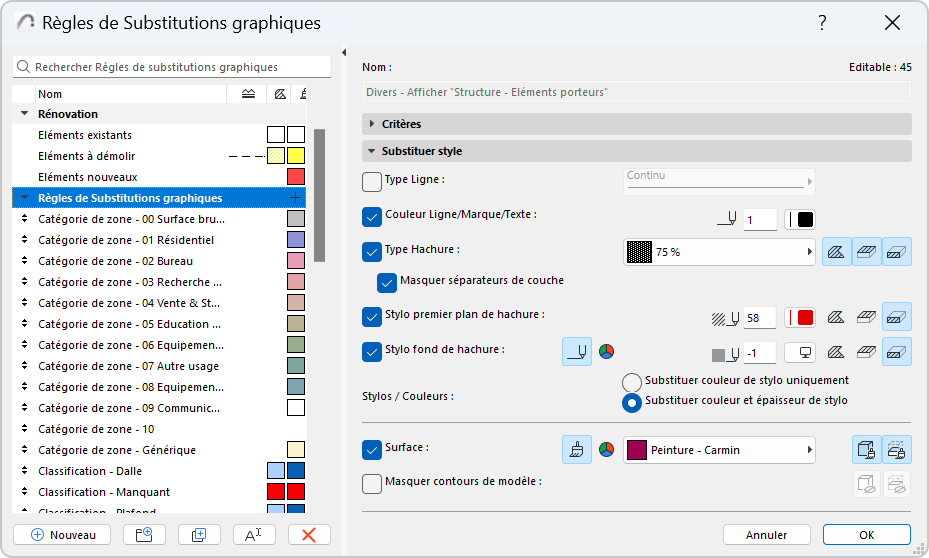Click the RGB color wheel in the Stylo fond row
This screenshot has height=558, width=929.
[606, 352]
